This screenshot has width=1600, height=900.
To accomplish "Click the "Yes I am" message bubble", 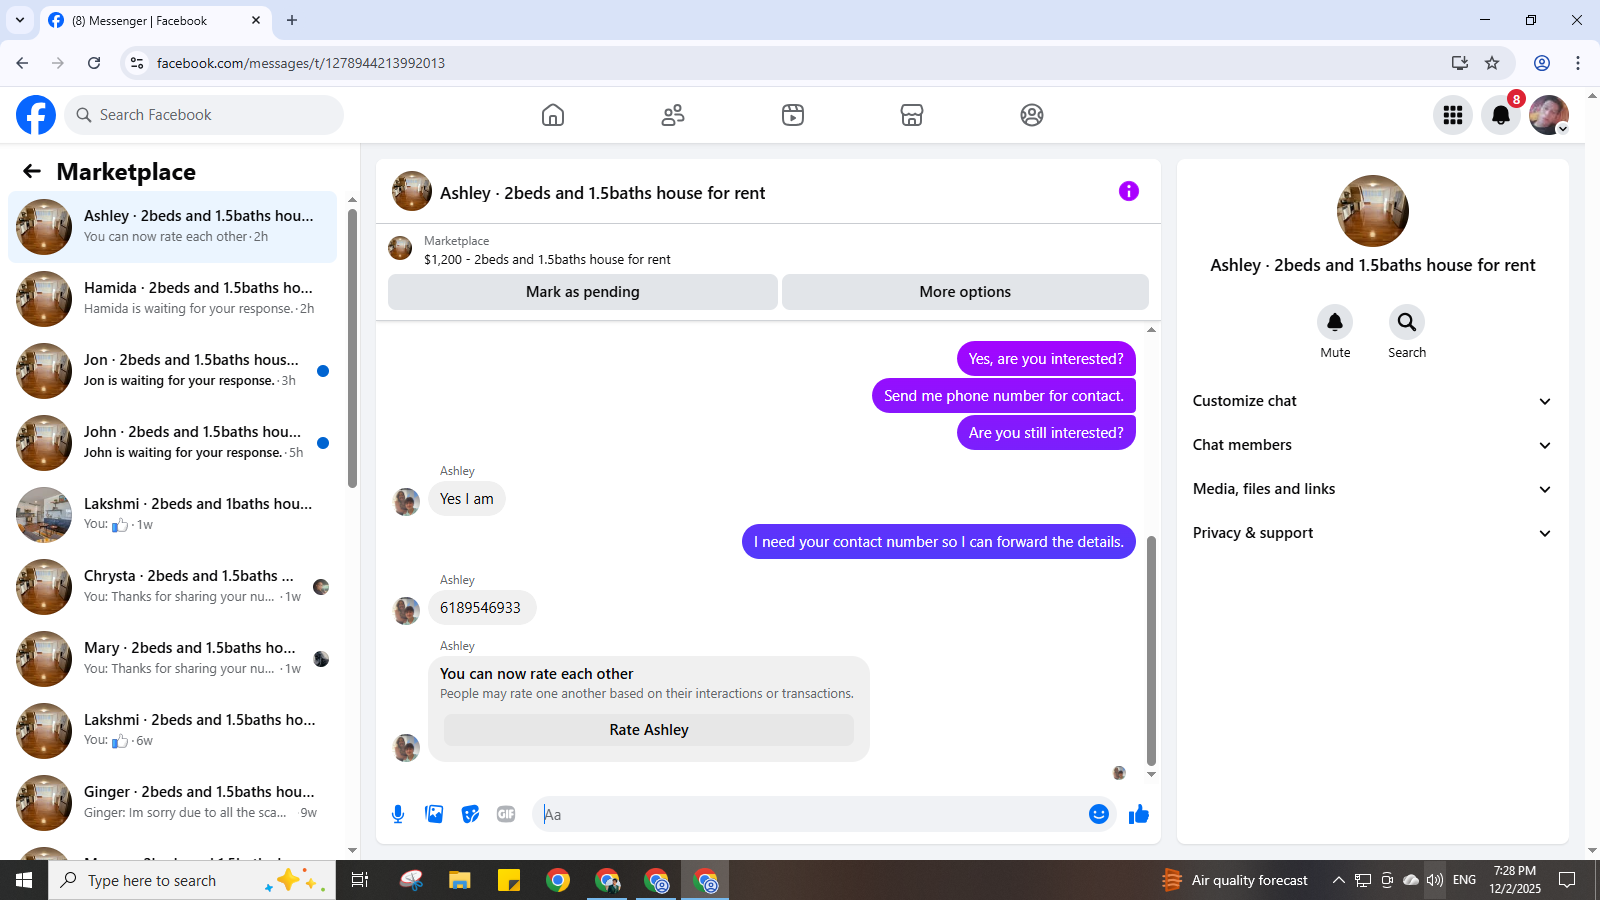I will tap(467, 499).
